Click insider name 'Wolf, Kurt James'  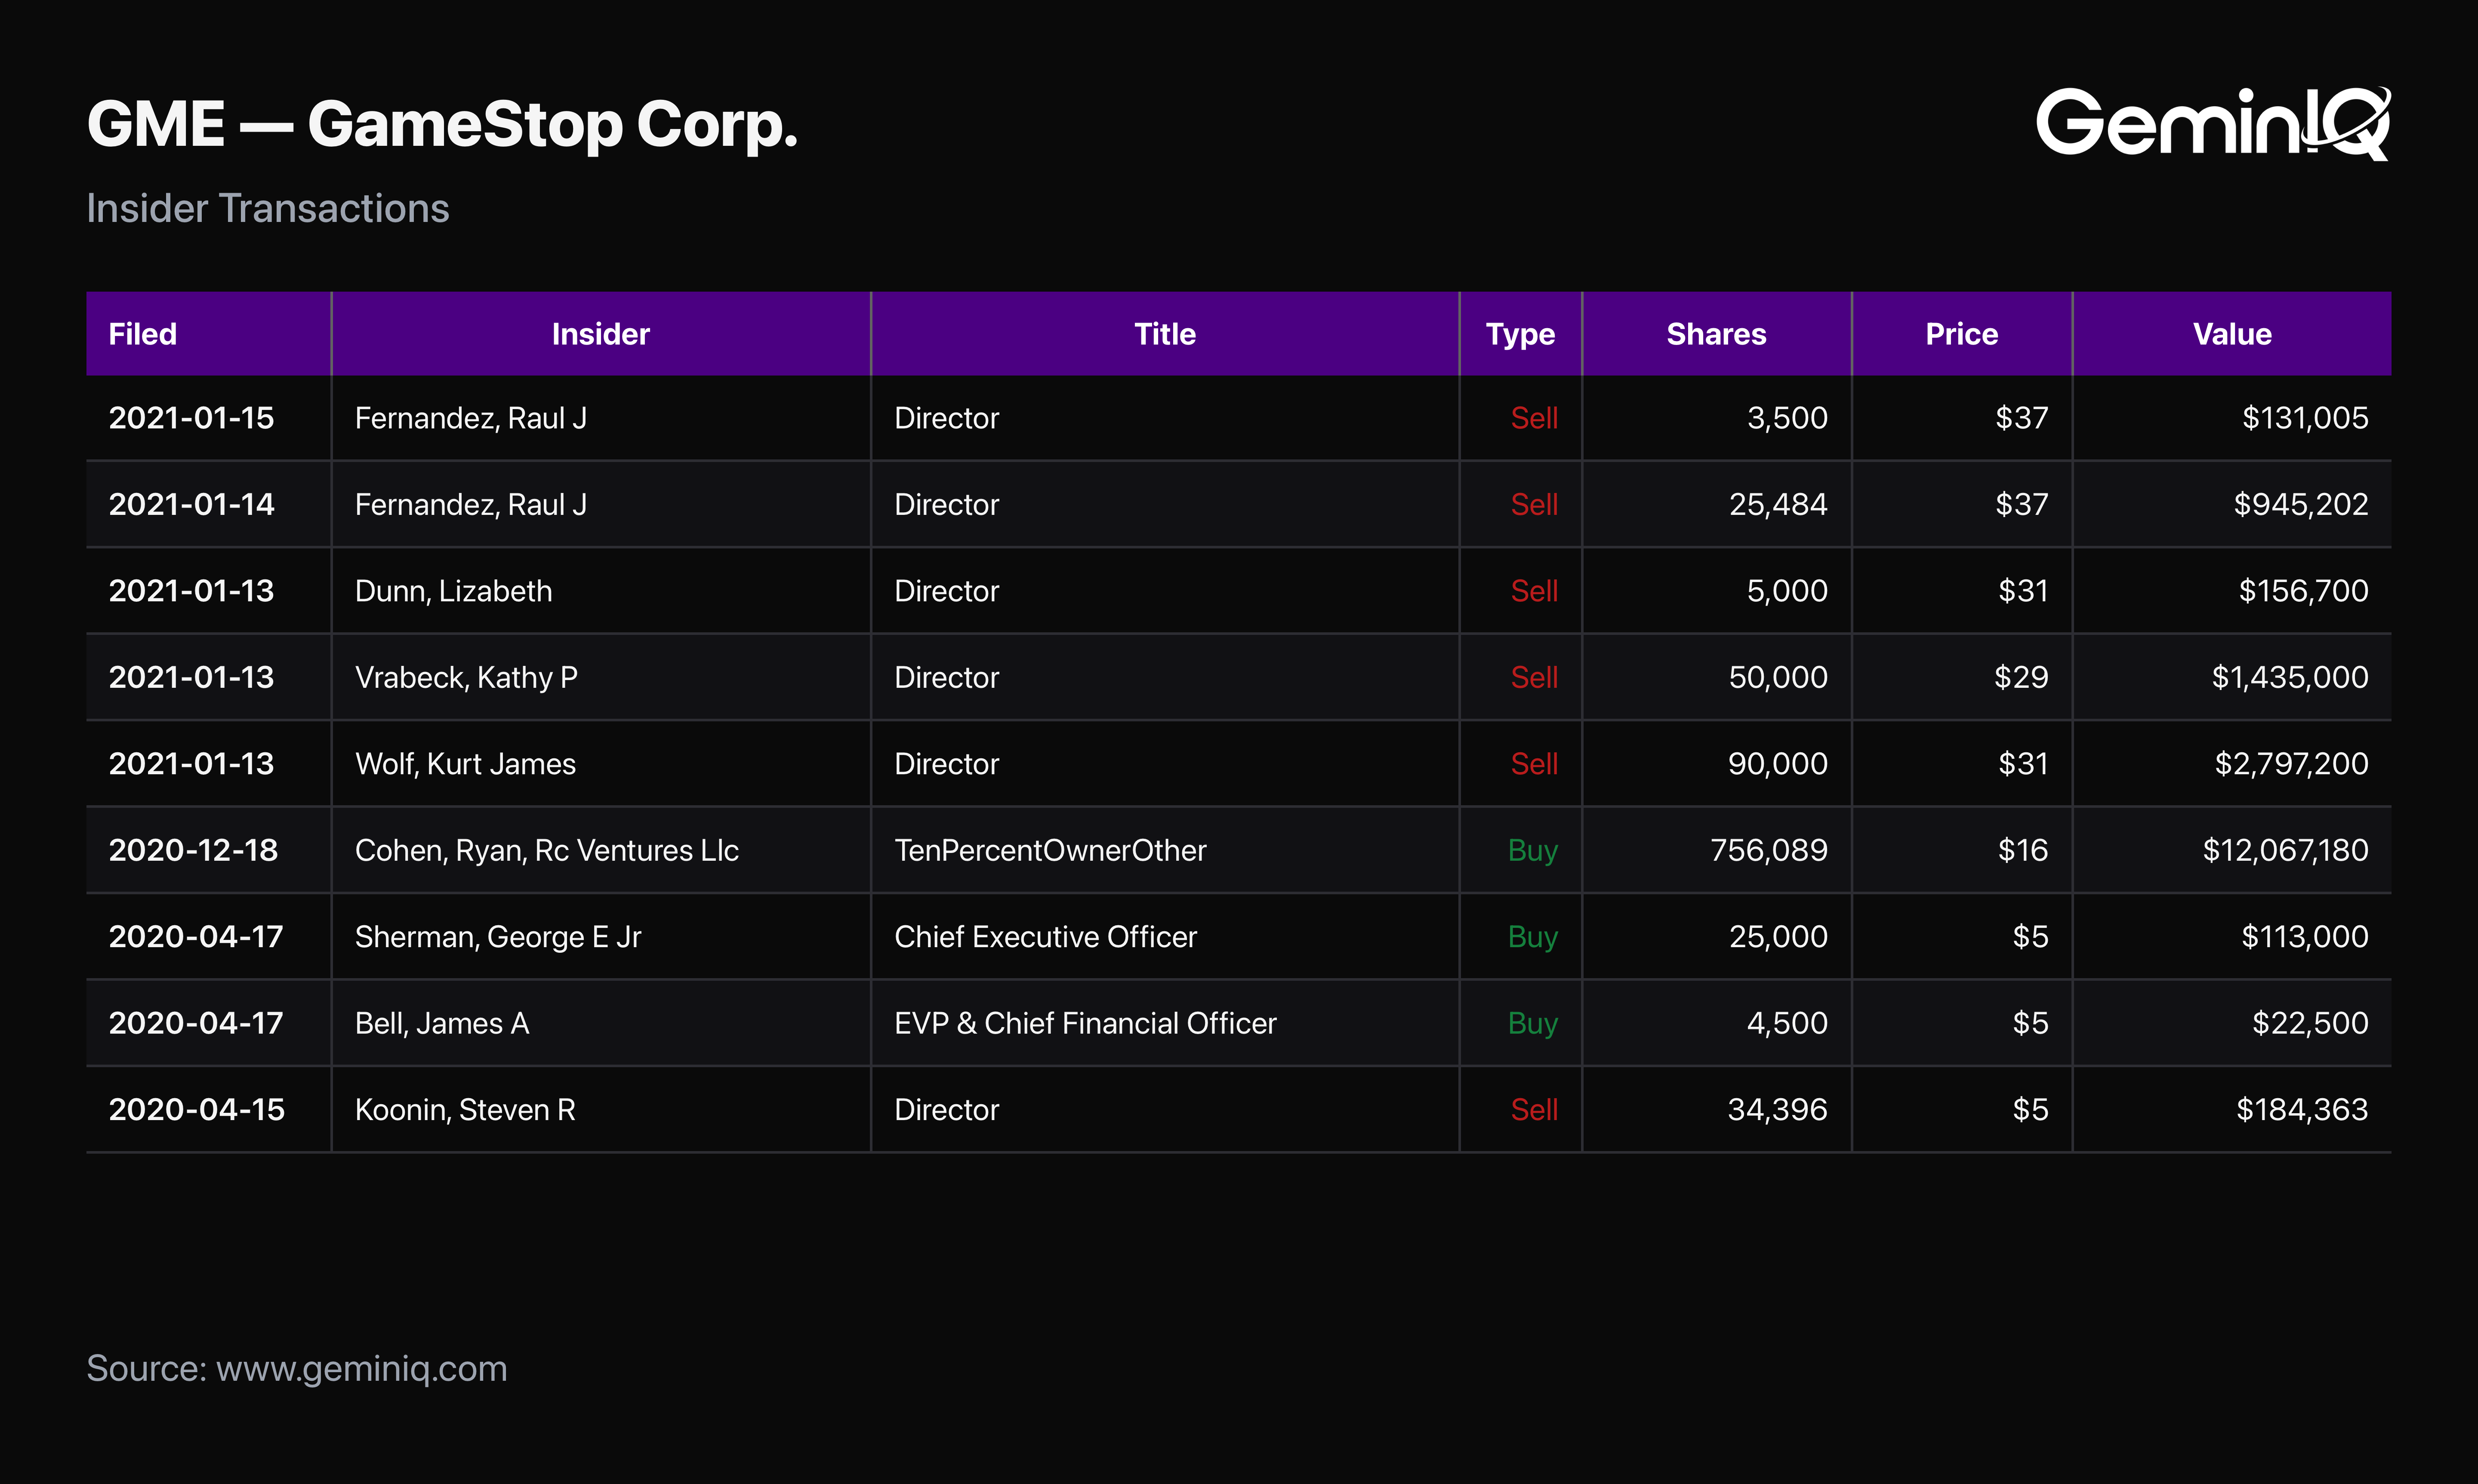click(x=465, y=764)
